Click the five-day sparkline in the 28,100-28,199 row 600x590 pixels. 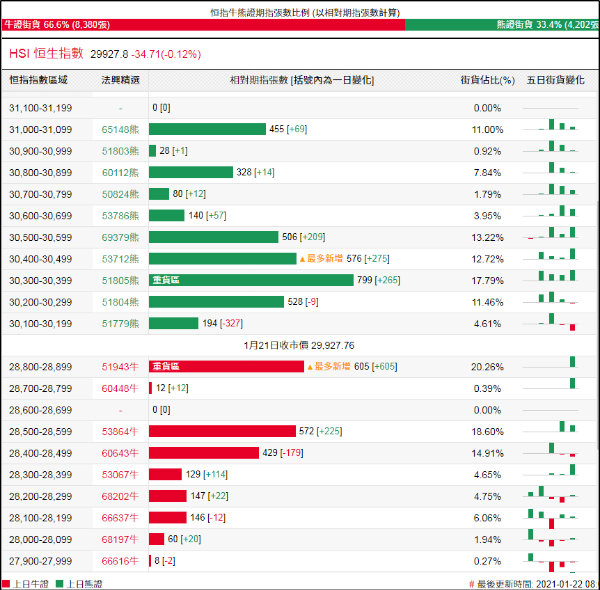(551, 518)
